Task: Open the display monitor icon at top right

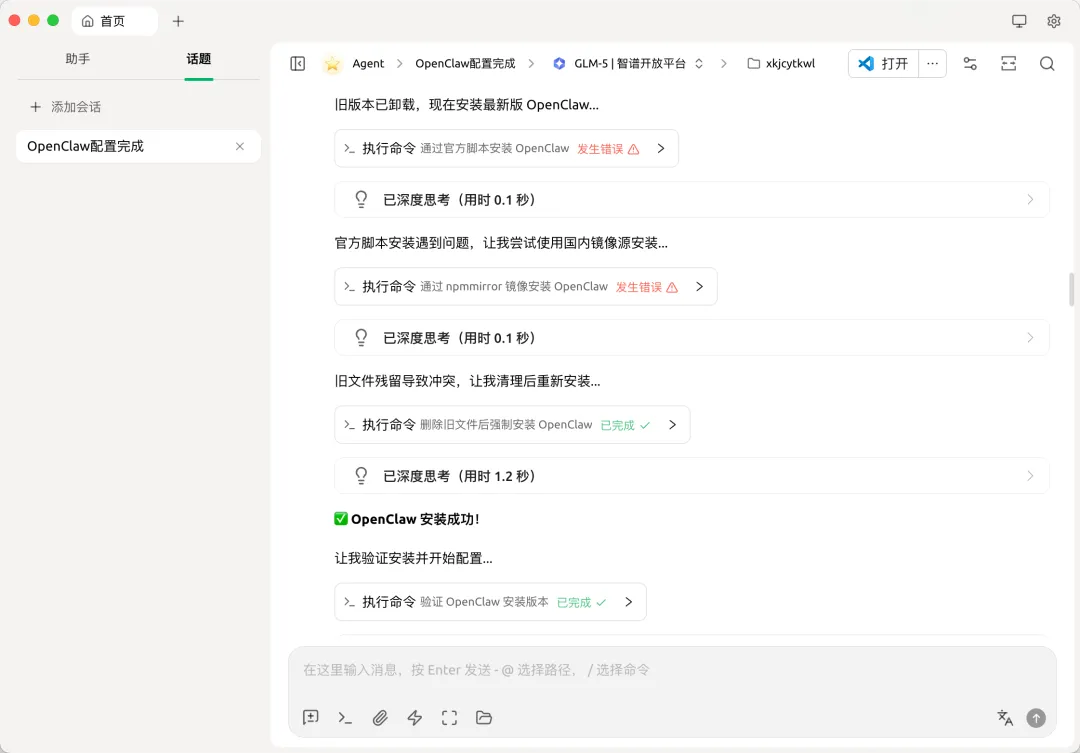Action: 1019,21
